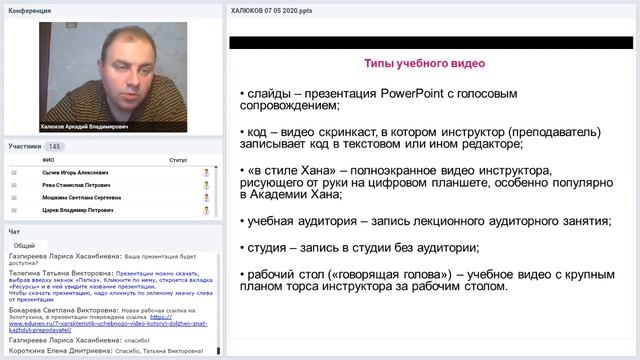Screen dimensions: 640x360
Task: Sort participants by the Статус column header
Action: click(178, 160)
